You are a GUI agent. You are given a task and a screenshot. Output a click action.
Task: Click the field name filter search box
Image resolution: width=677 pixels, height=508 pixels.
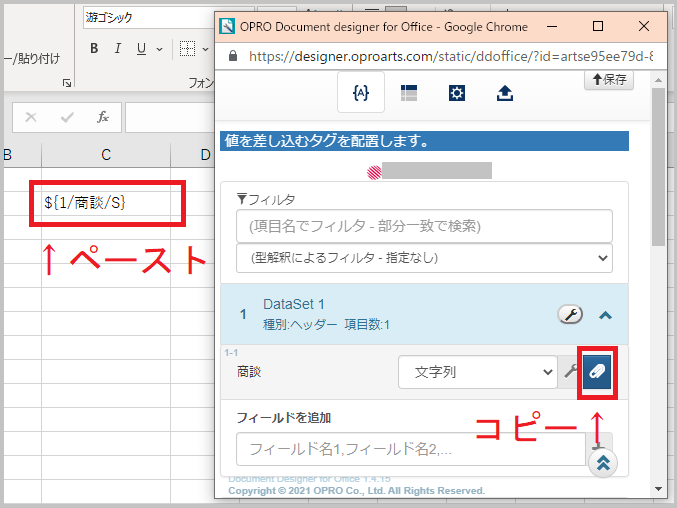coord(424,226)
